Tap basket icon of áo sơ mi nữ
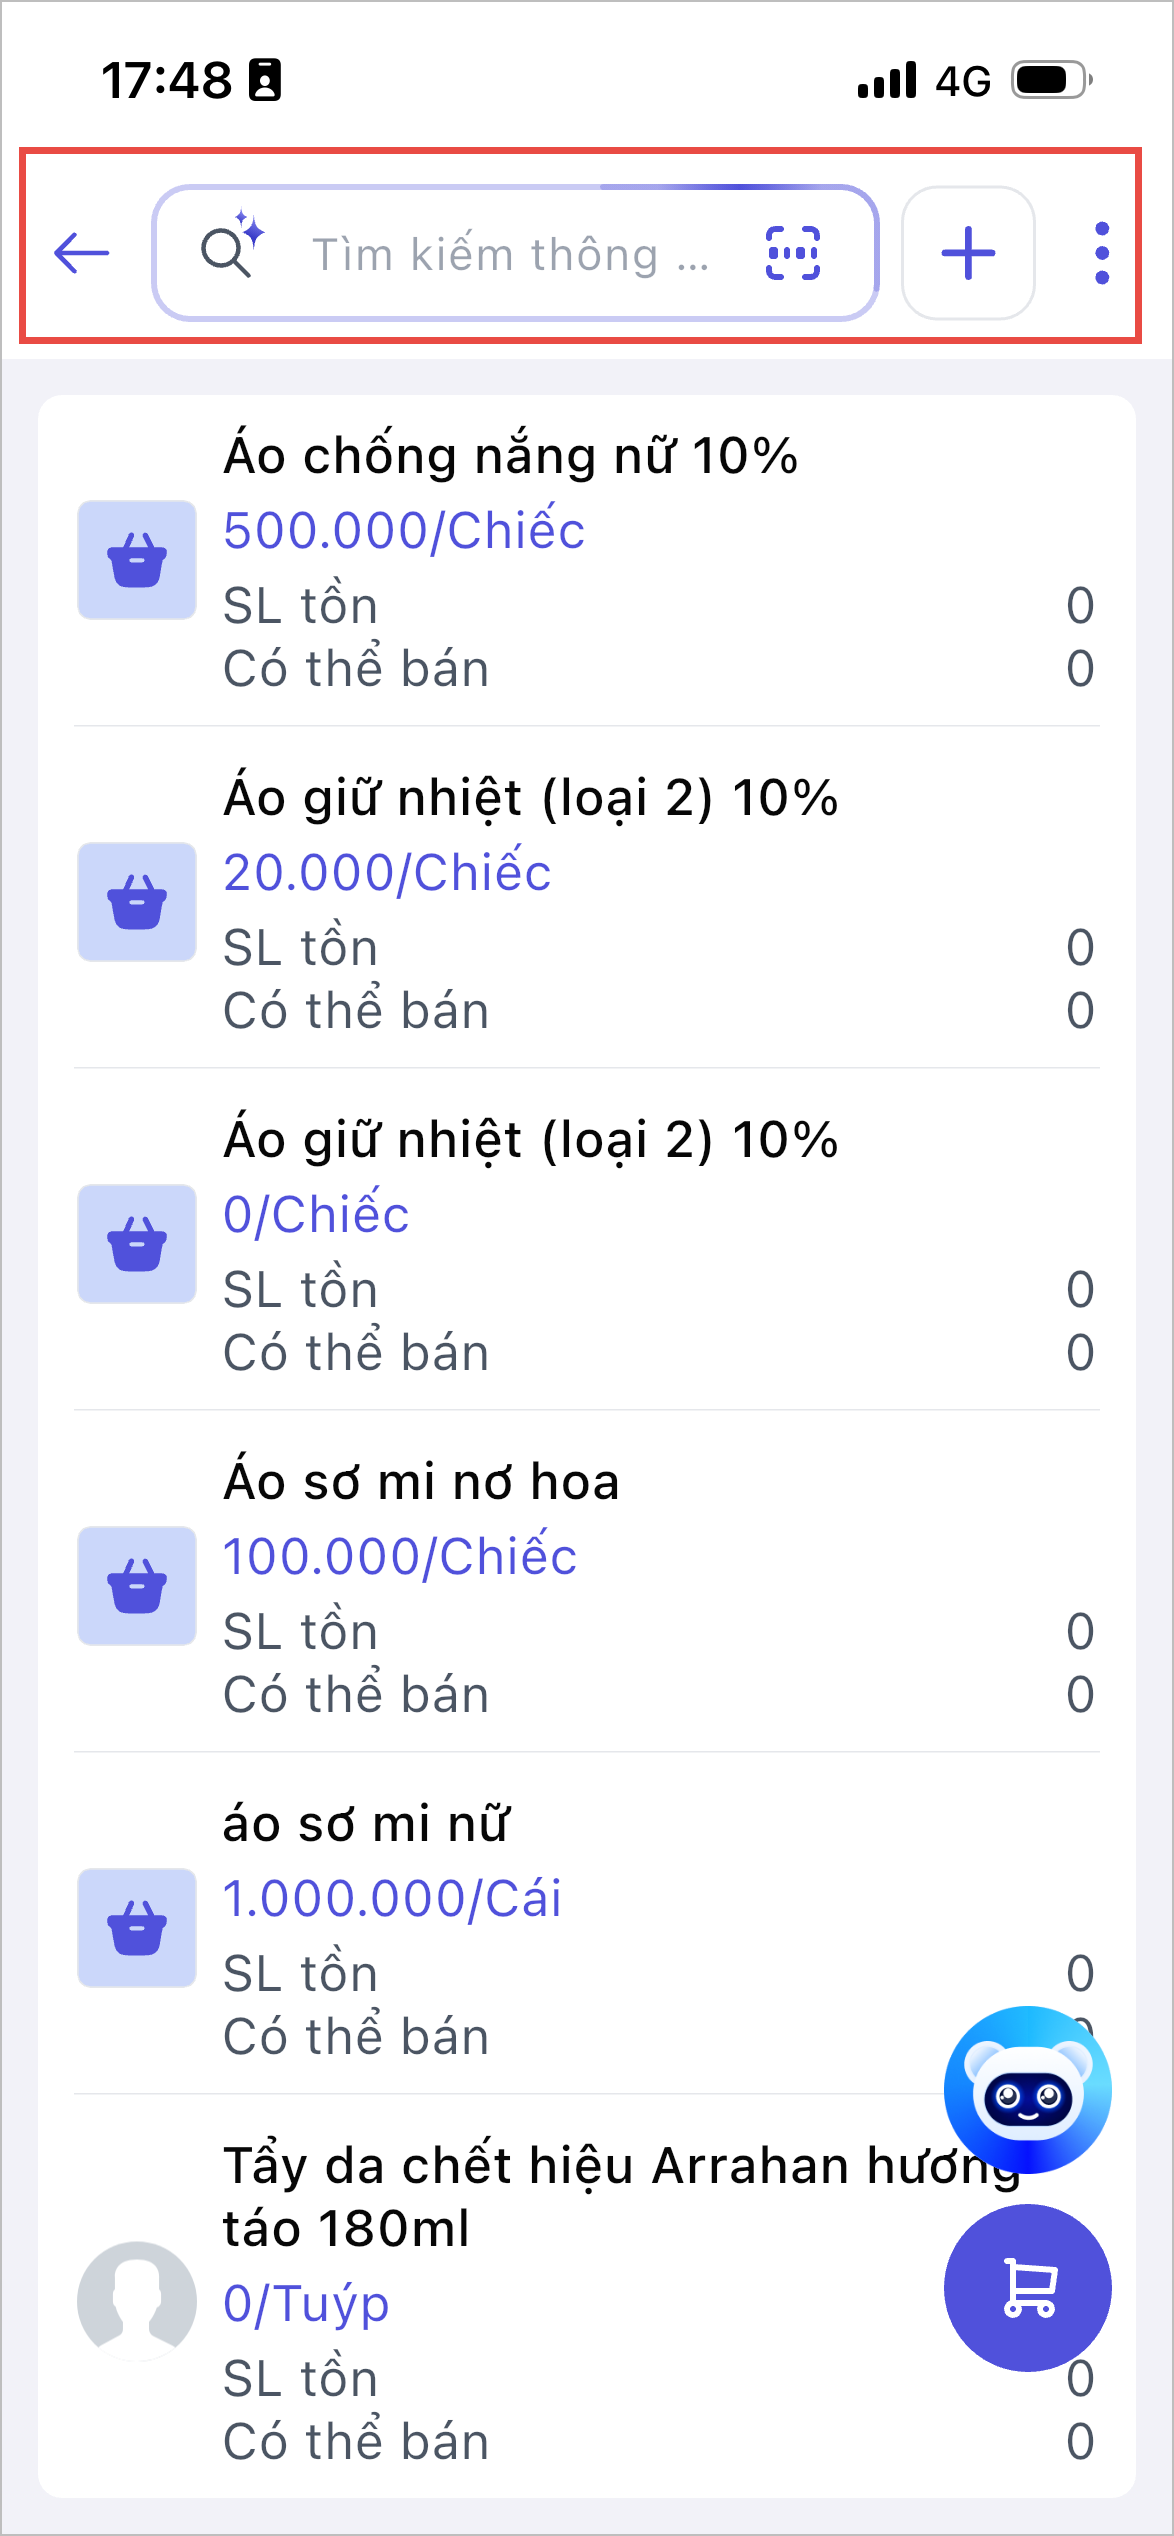 click(137, 1928)
